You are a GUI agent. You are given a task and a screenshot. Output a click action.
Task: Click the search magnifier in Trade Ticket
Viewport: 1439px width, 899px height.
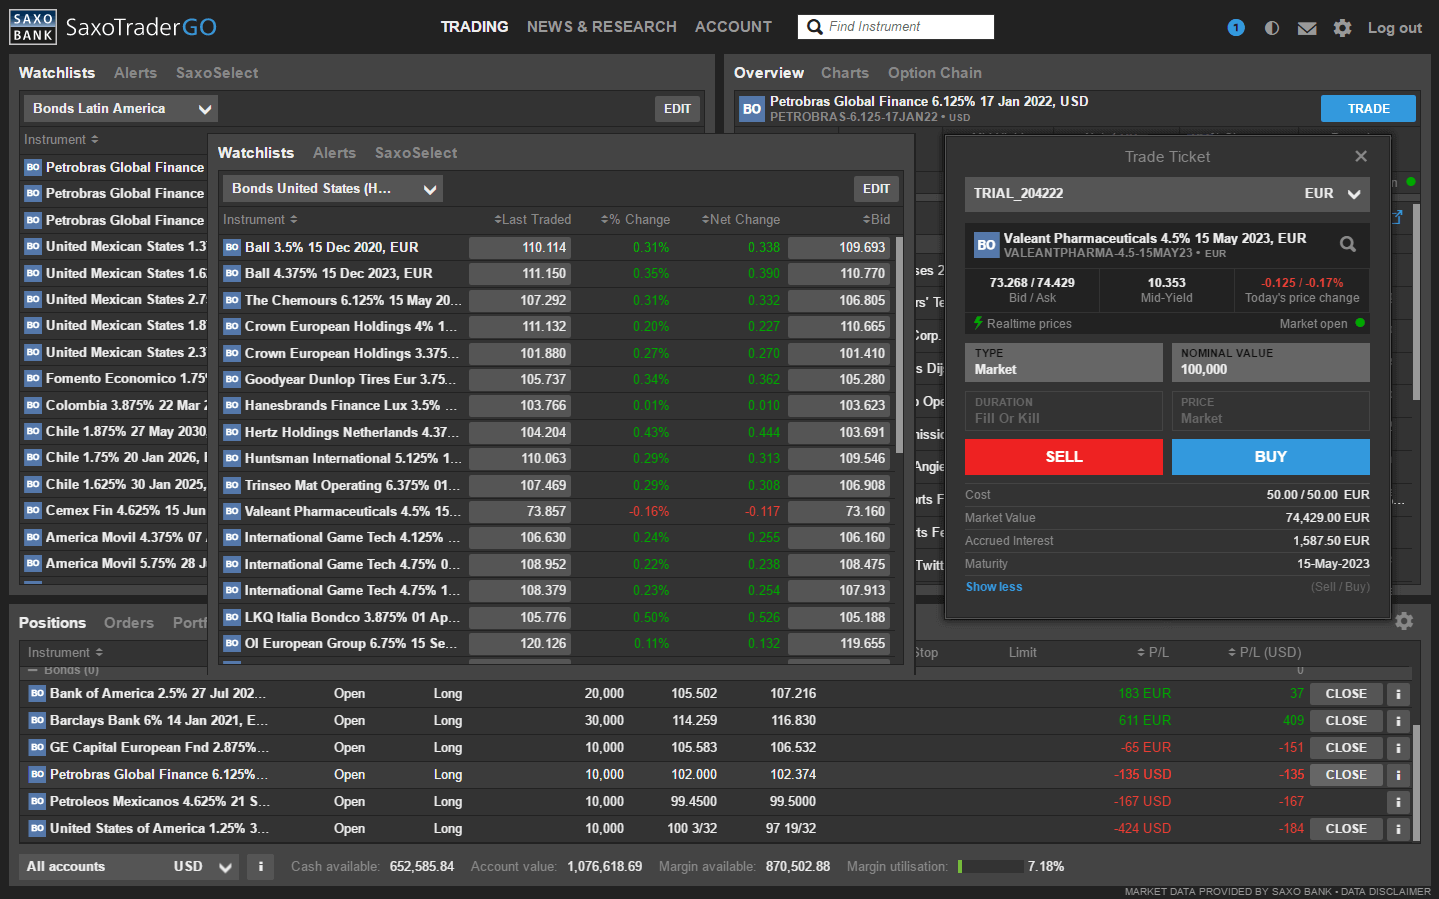click(x=1348, y=244)
